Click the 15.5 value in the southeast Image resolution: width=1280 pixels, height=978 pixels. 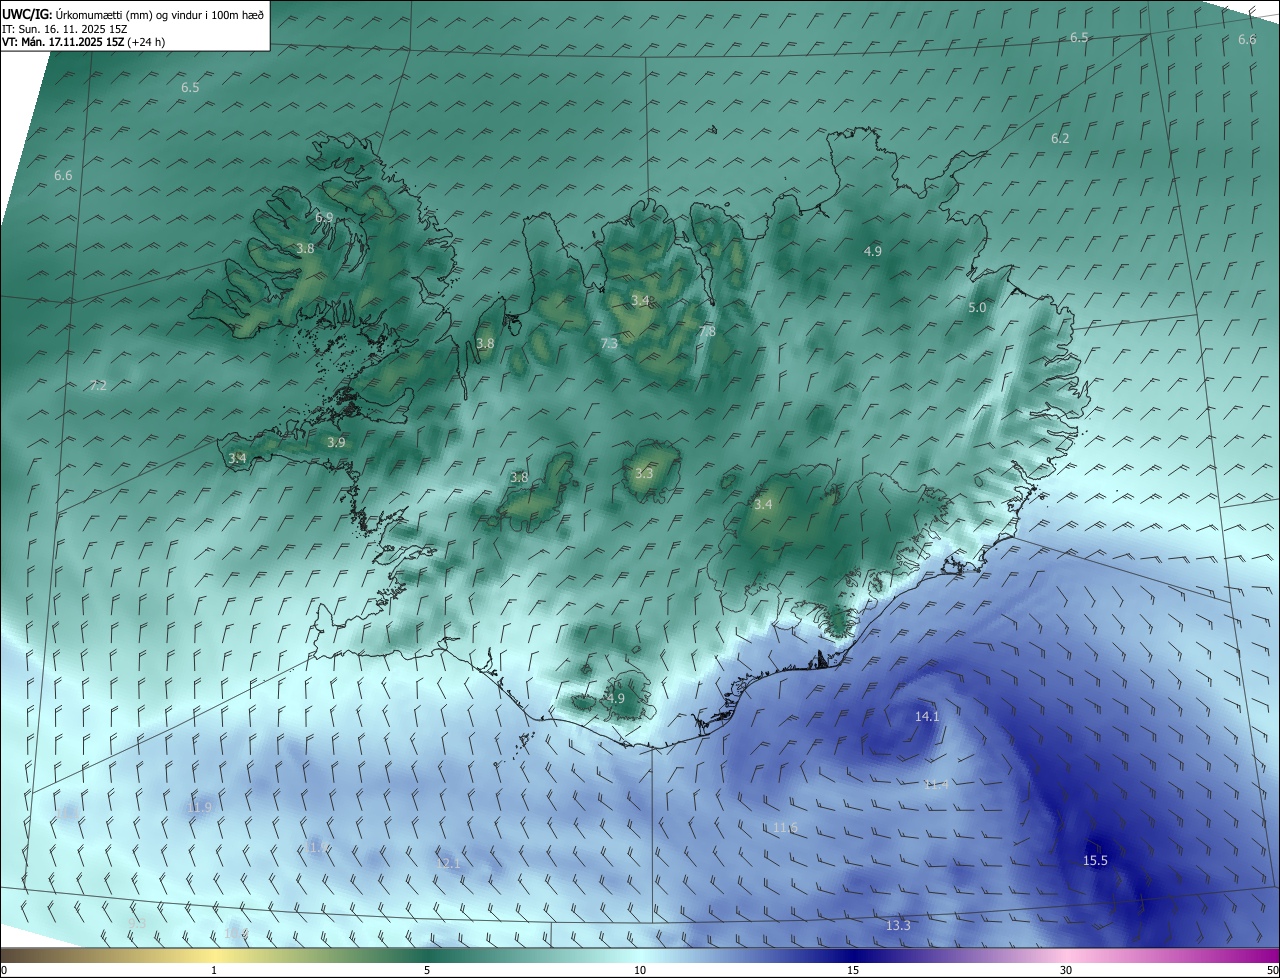point(1095,861)
